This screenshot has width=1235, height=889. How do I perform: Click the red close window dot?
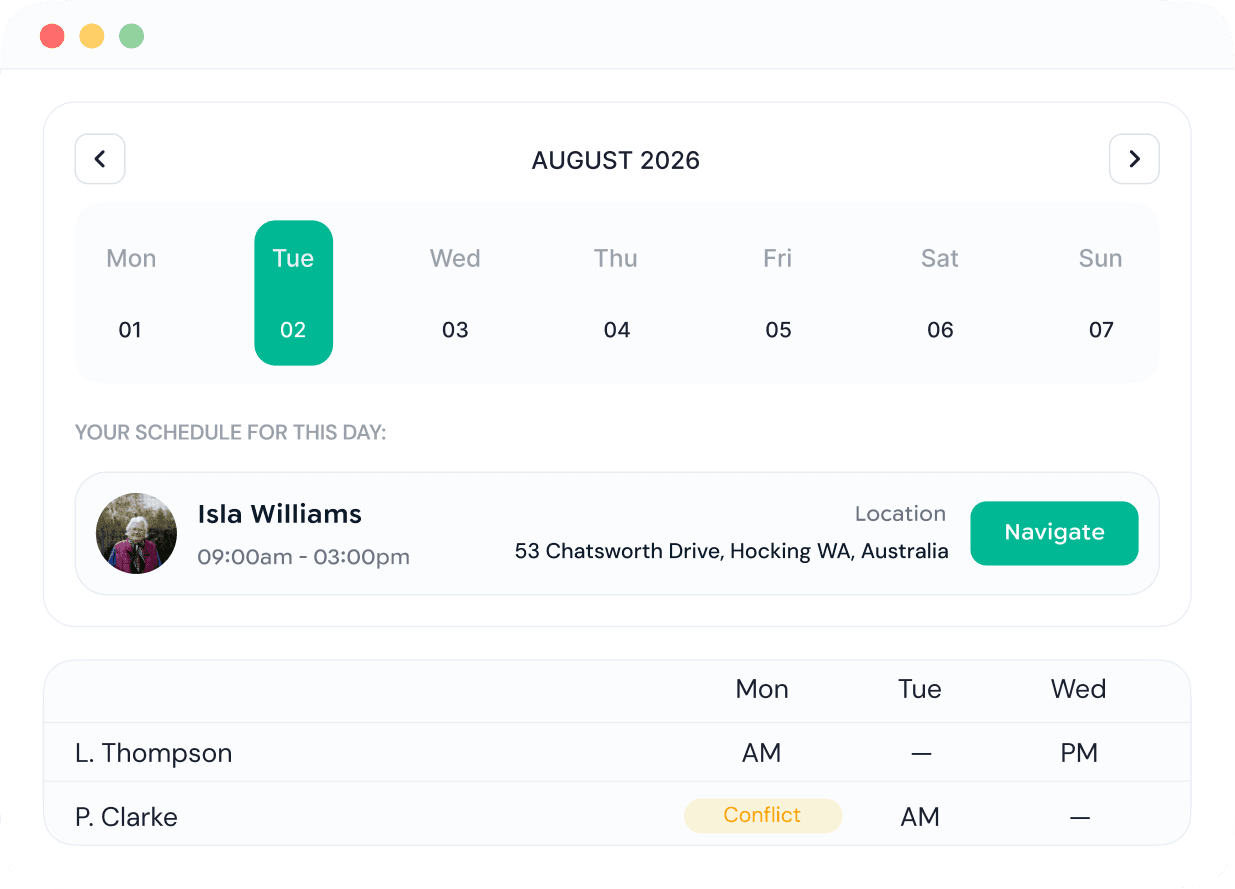pyautogui.click(x=52, y=37)
